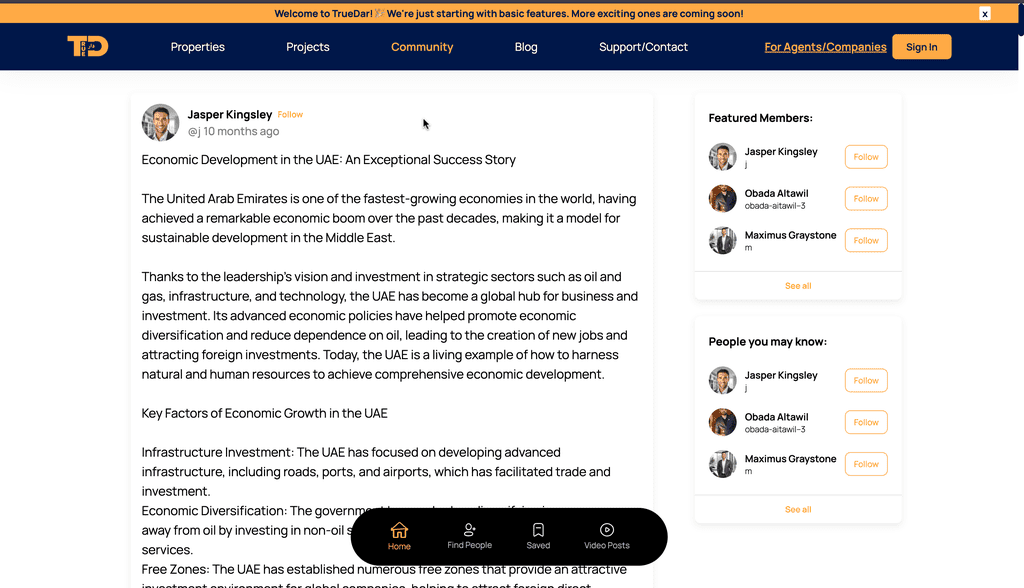Follow Obada Altawil in People you may know
This screenshot has width=1024, height=588.
click(866, 422)
